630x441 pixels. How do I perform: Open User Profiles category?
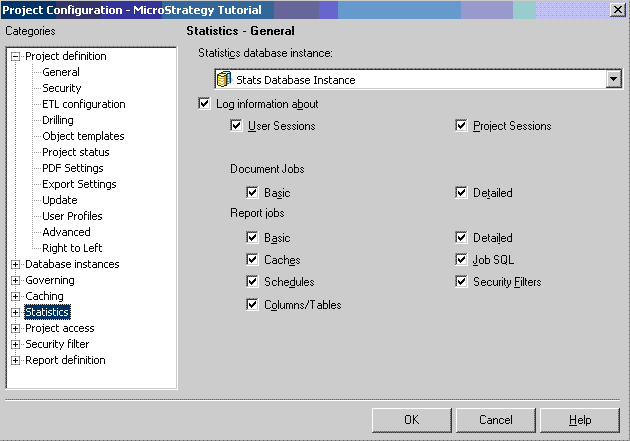pos(72,216)
